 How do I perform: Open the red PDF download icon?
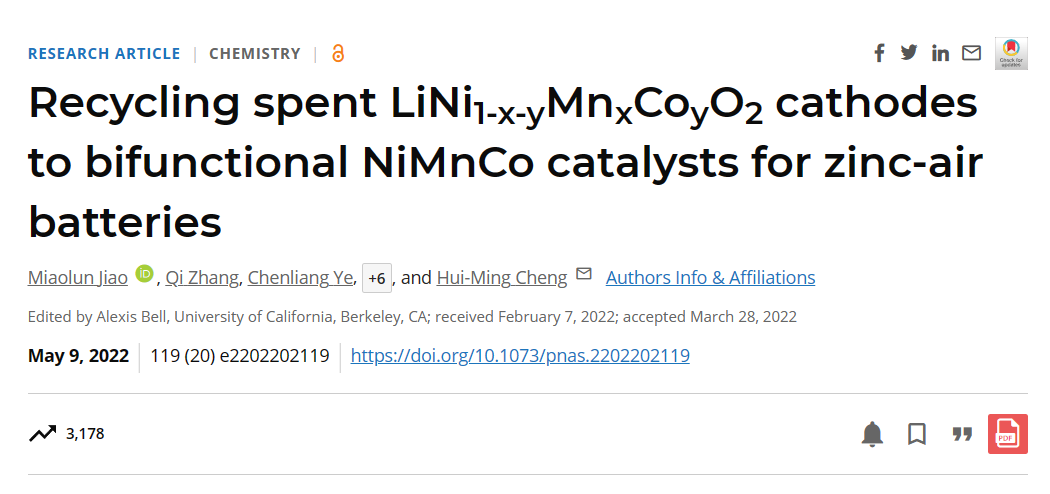coord(1008,434)
